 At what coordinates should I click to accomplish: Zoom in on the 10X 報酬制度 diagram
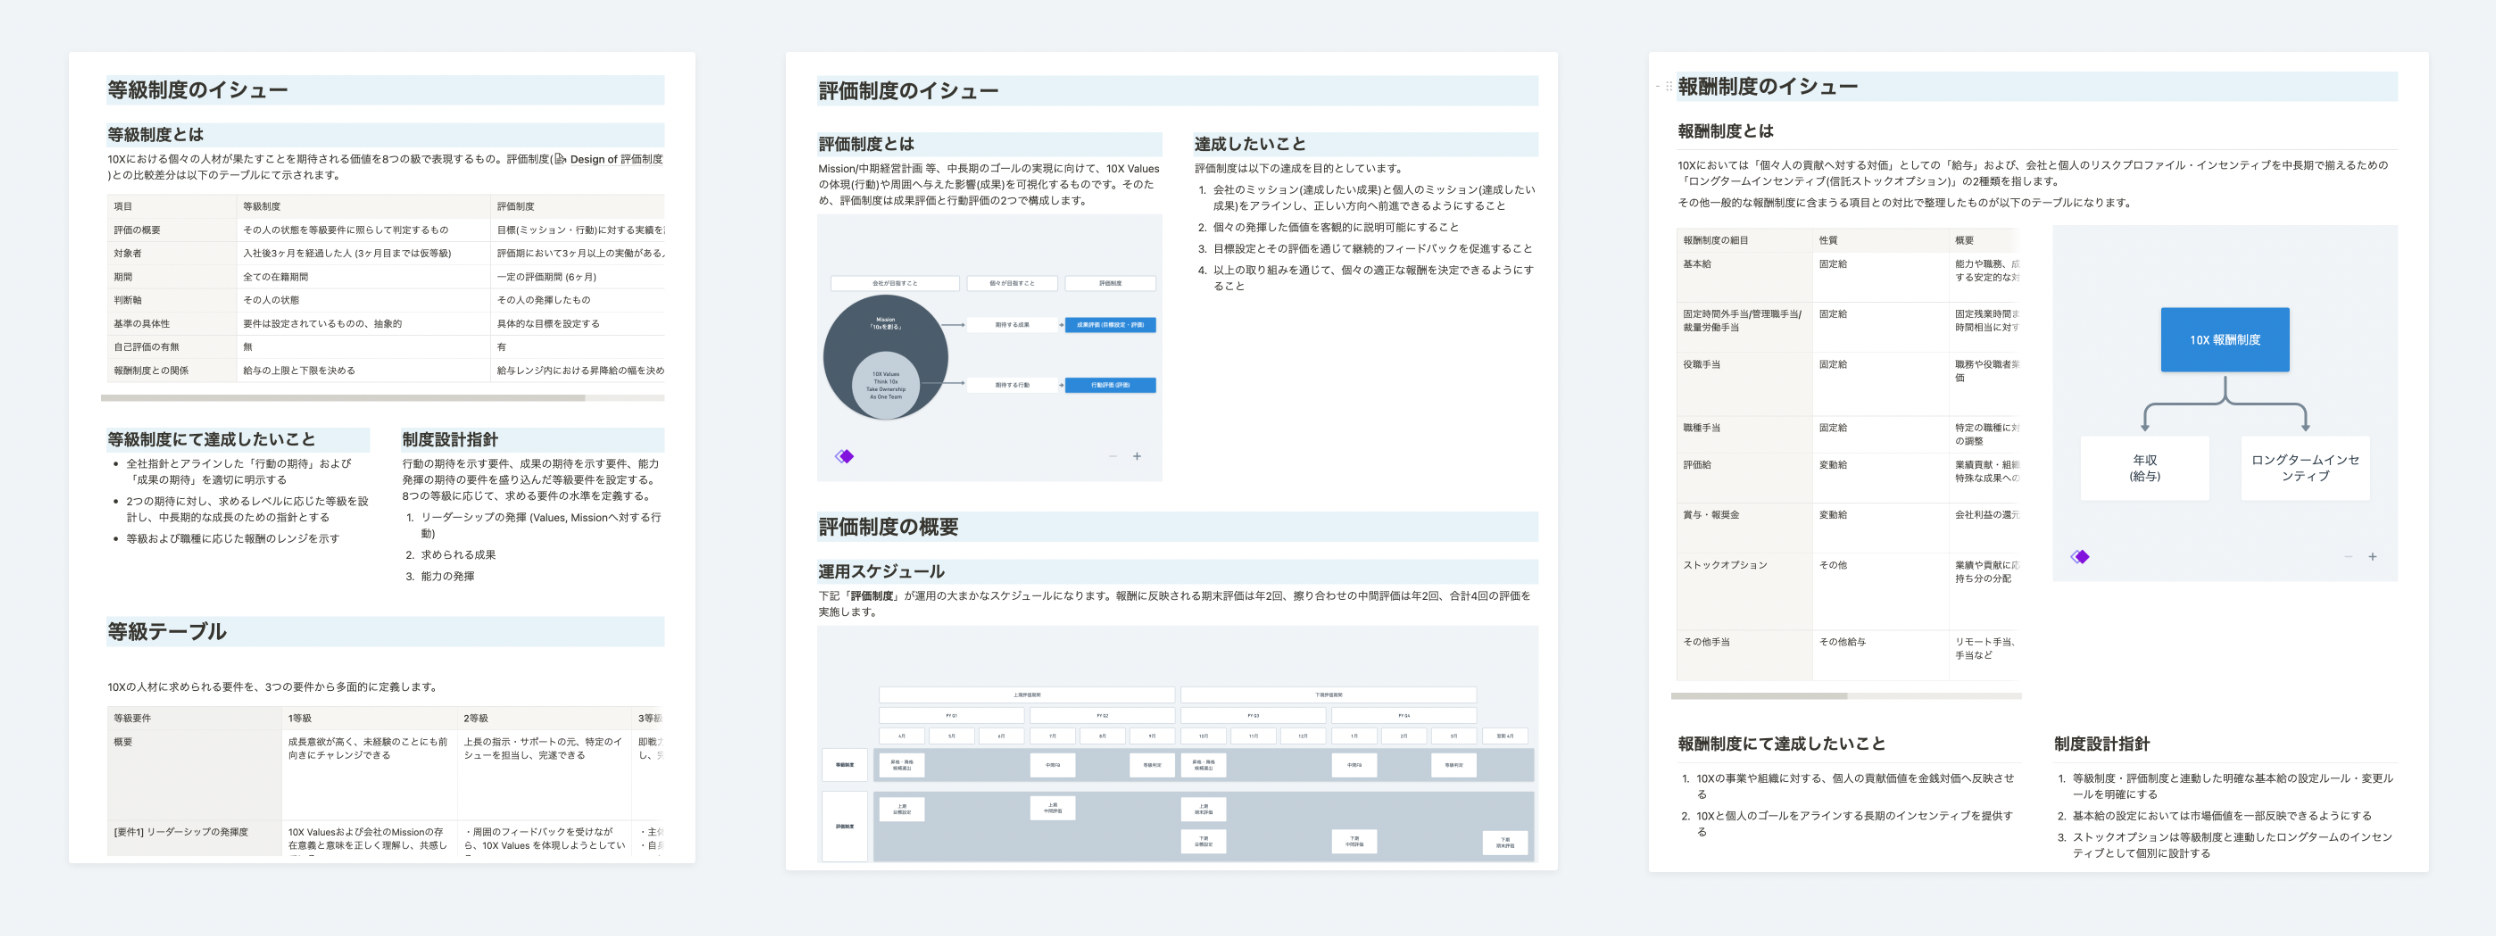[2372, 557]
